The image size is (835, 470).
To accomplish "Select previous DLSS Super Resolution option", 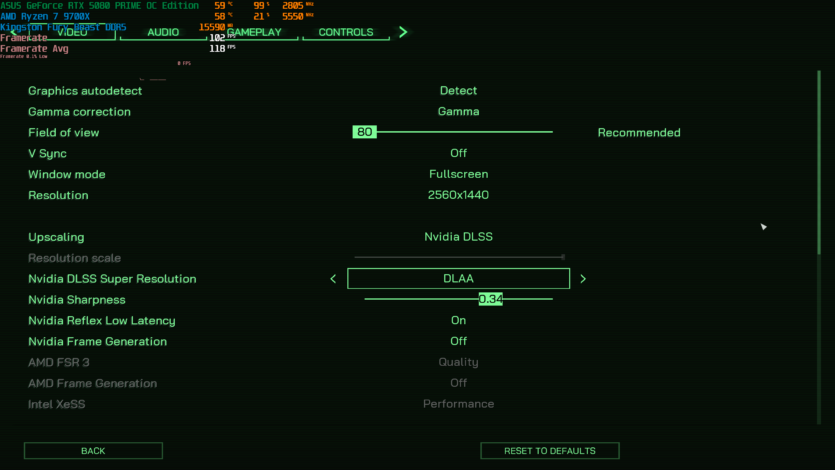I will pos(333,279).
